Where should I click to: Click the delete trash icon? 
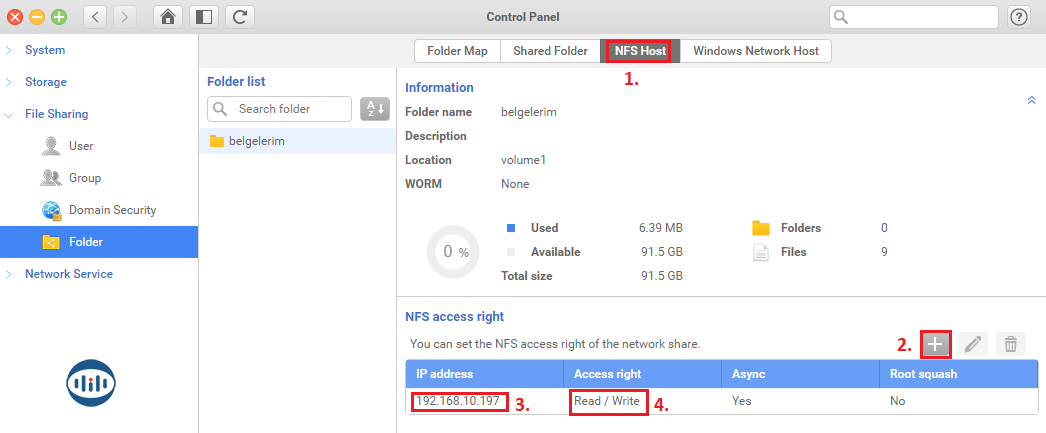coord(1011,344)
